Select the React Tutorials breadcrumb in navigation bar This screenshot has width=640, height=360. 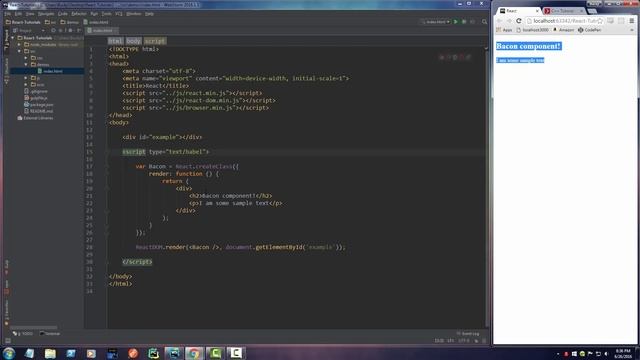click(x=23, y=22)
